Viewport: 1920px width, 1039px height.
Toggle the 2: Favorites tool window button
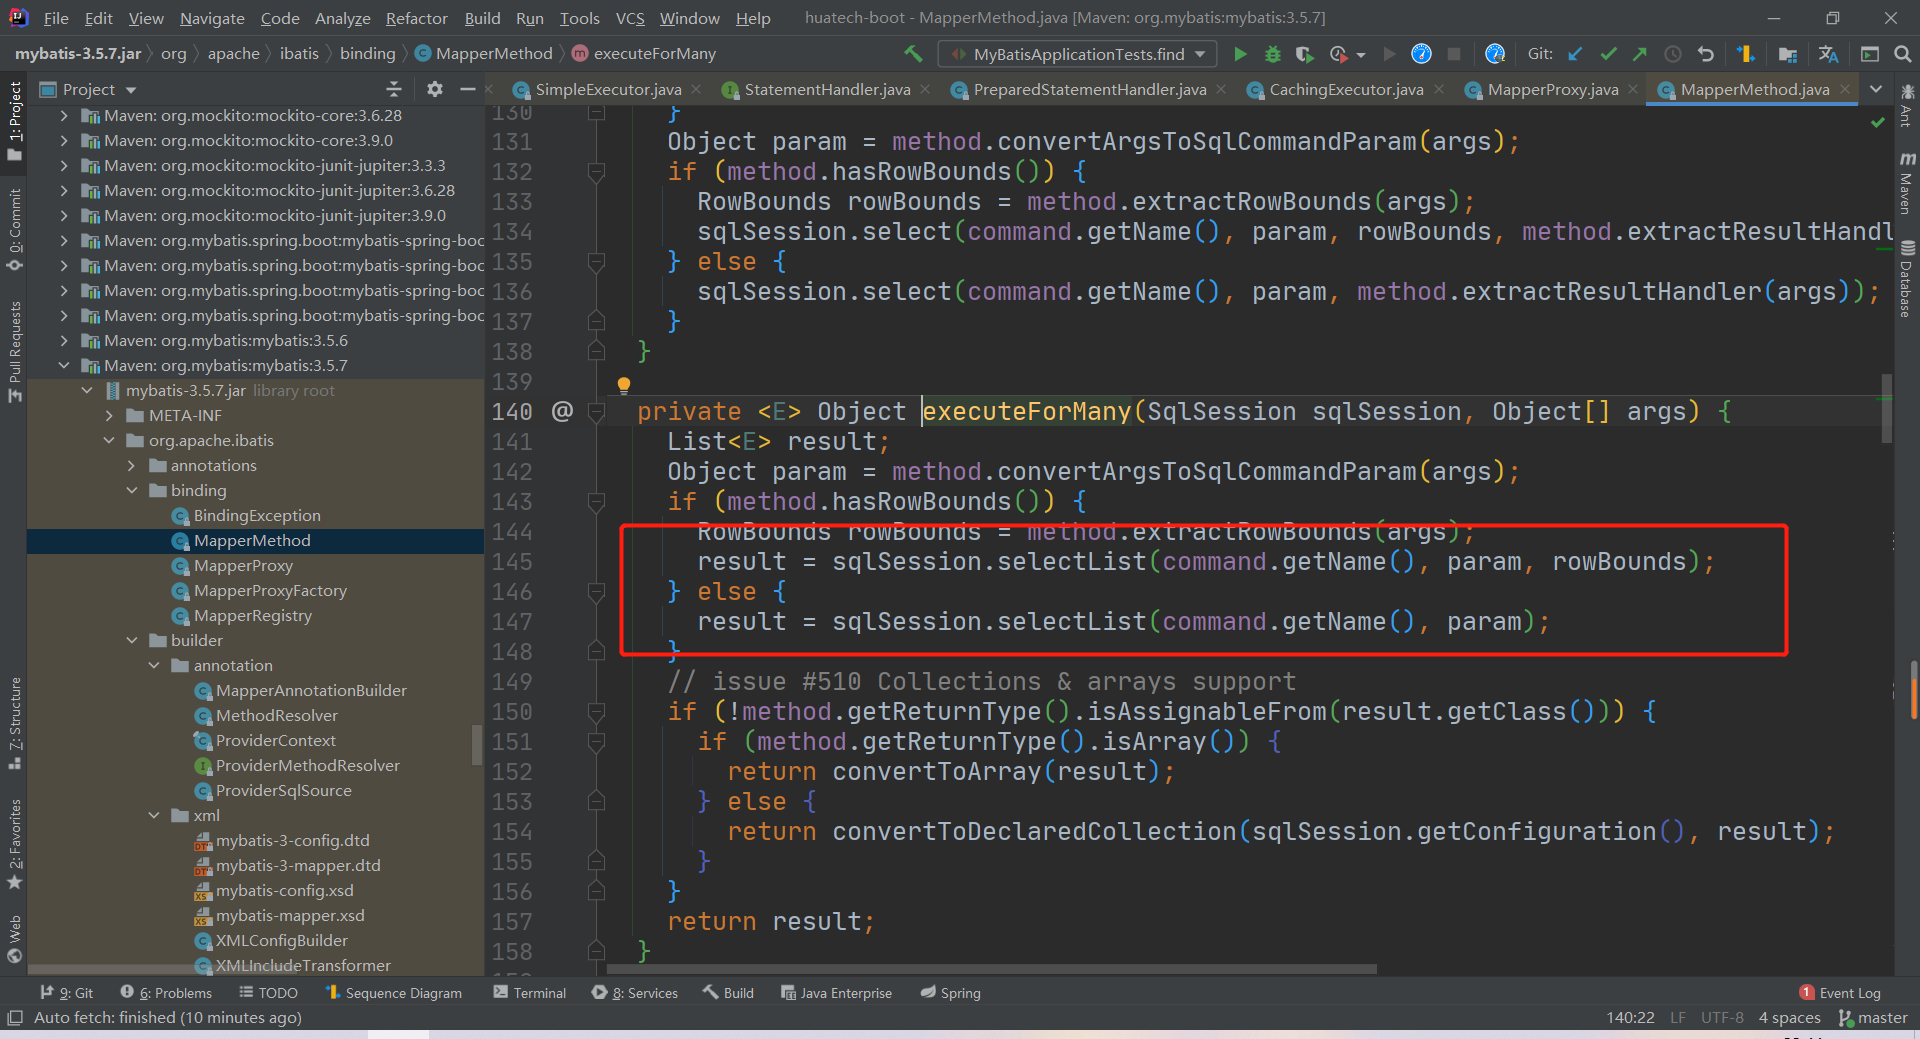point(14,843)
